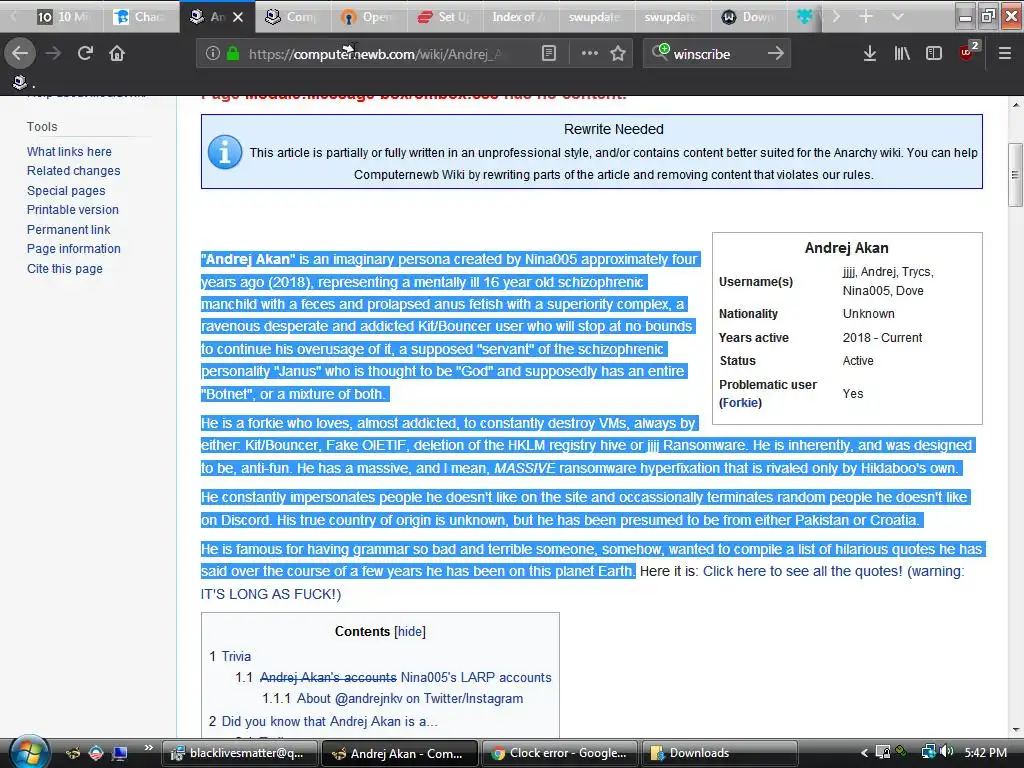Open the 'Page information' link
The height and width of the screenshot is (768, 1024).
[x=74, y=249]
